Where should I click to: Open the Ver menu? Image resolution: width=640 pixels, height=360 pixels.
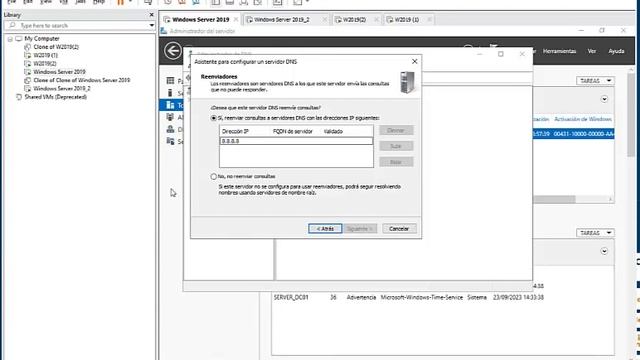[592, 51]
